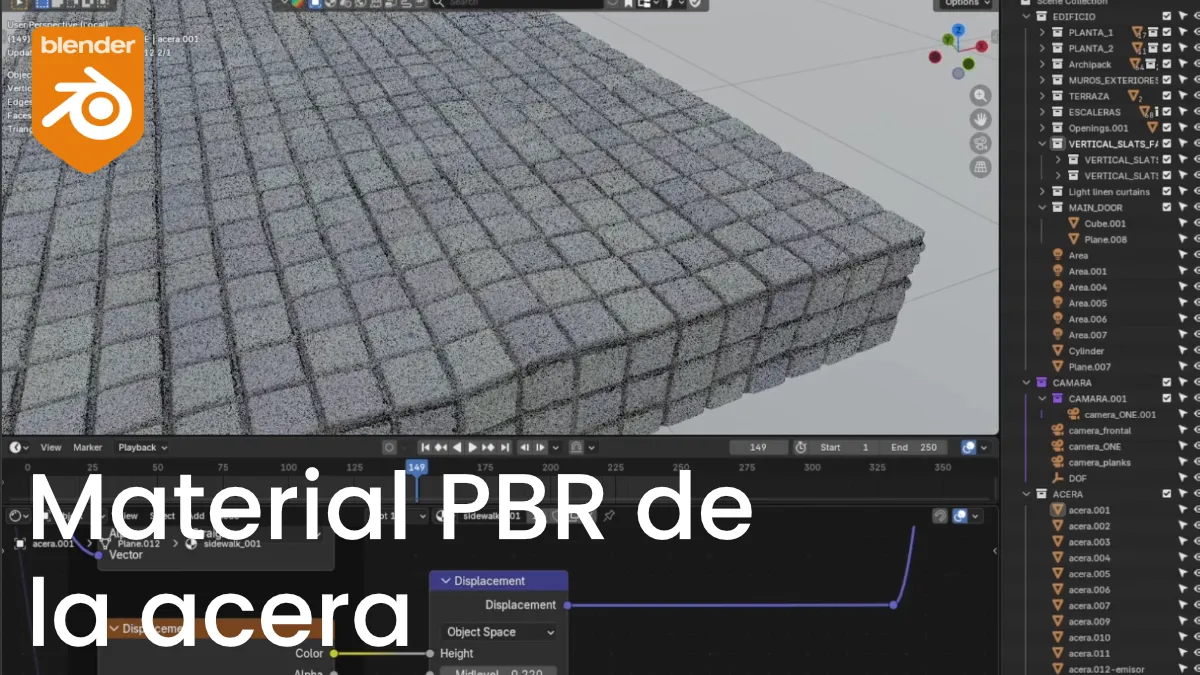This screenshot has width=1200, height=675.
Task: Click Plane.012 in node editor breadcrumb
Action: click(139, 543)
